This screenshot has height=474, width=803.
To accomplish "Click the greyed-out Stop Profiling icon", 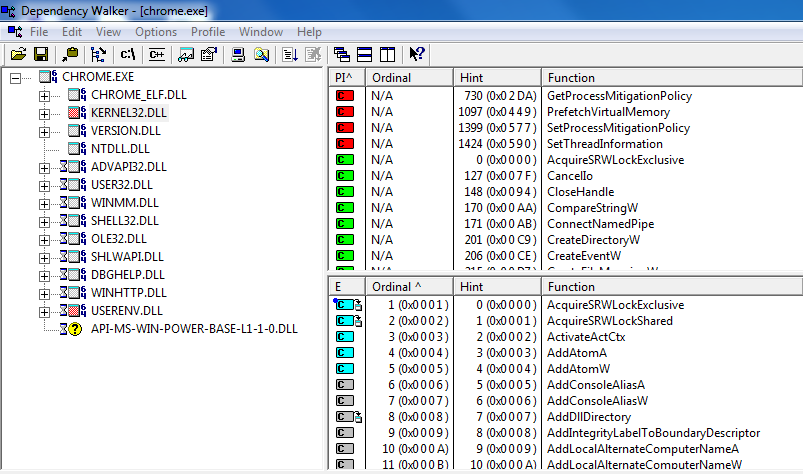I will [313, 54].
